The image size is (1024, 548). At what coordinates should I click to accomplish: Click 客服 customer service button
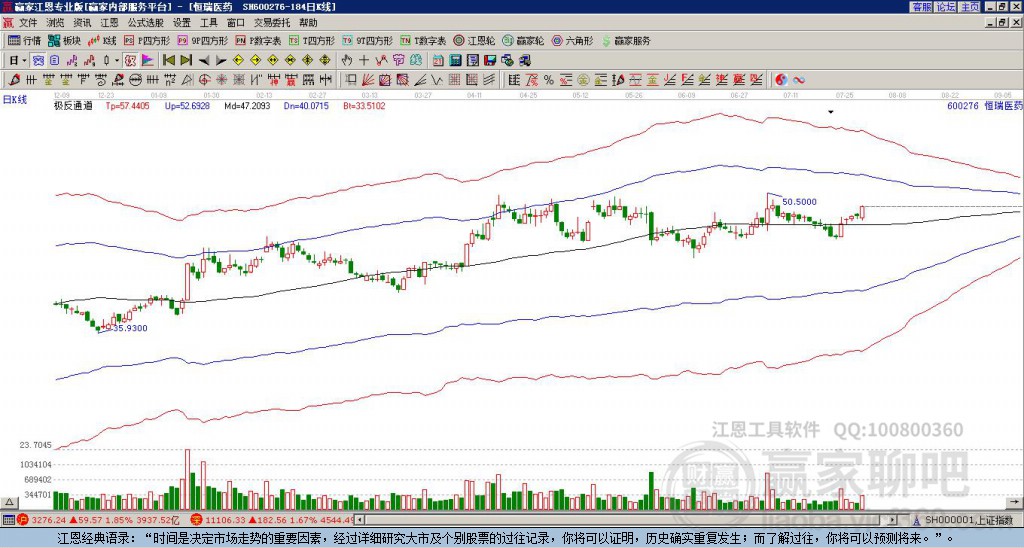[921, 7]
